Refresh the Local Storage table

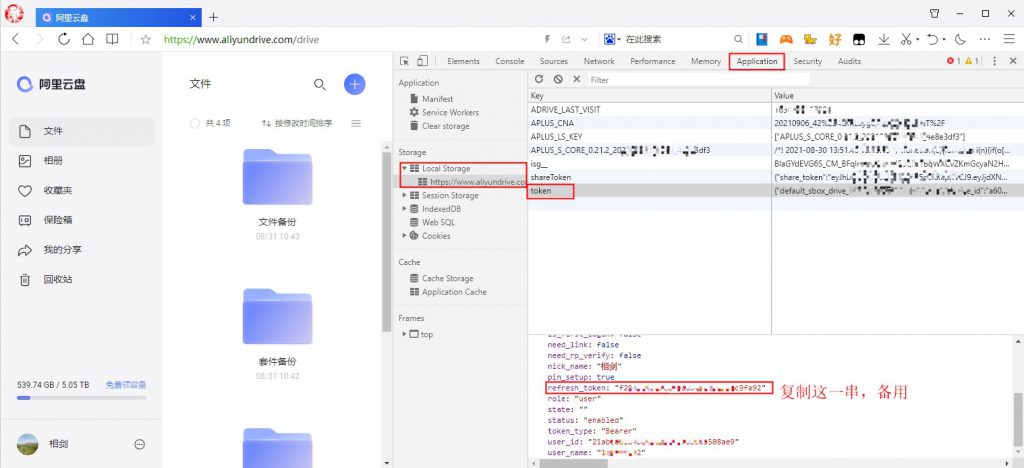pos(539,79)
